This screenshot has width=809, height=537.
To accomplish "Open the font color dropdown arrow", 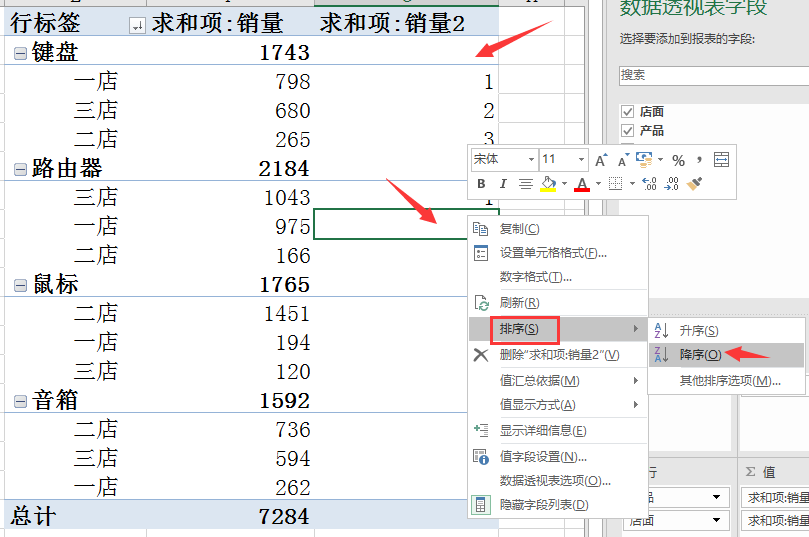I will 598,184.
